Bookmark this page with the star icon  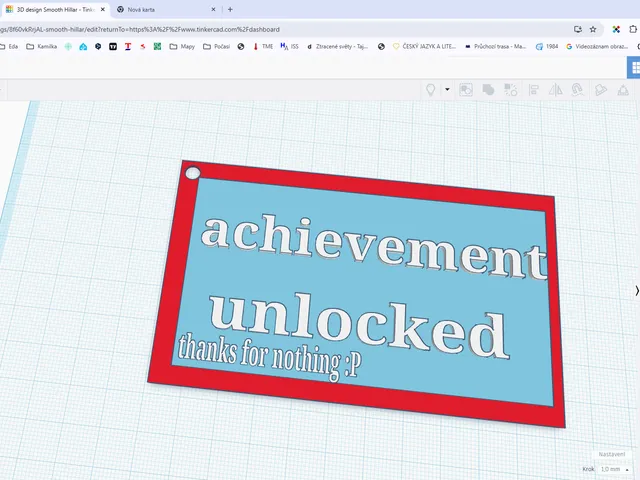point(593,29)
